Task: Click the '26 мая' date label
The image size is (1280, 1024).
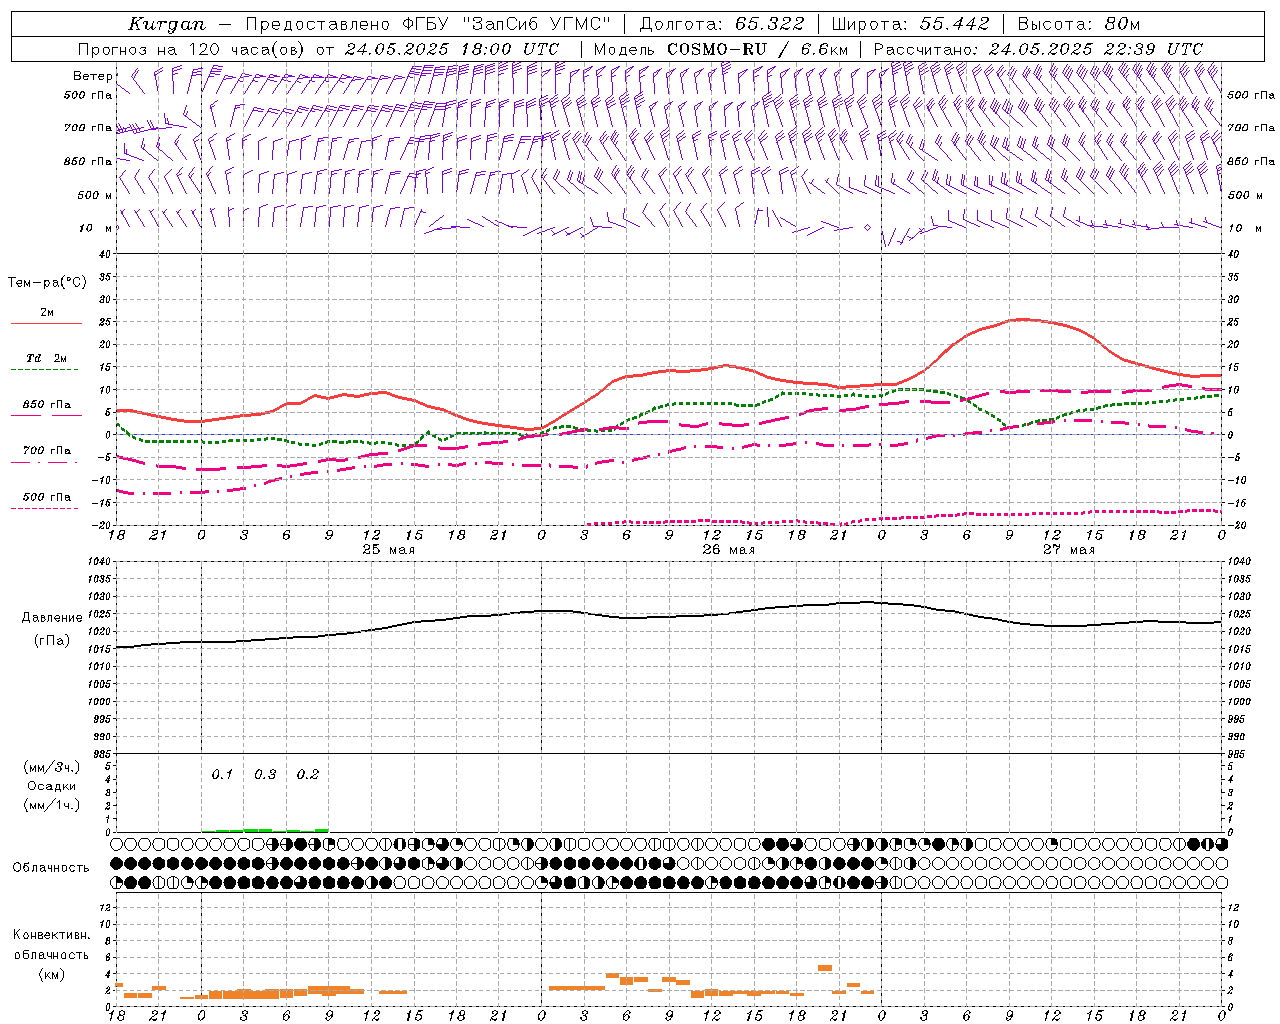Action: point(728,550)
